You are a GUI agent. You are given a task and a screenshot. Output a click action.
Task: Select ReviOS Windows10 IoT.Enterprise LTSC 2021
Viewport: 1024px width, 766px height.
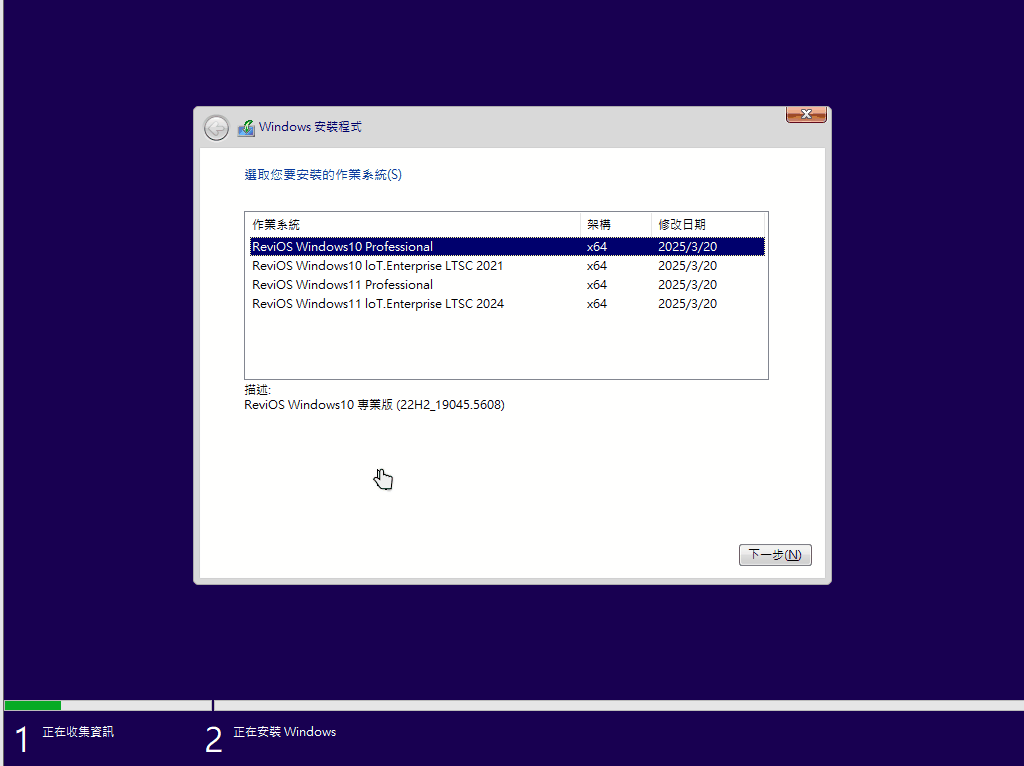[507, 266]
